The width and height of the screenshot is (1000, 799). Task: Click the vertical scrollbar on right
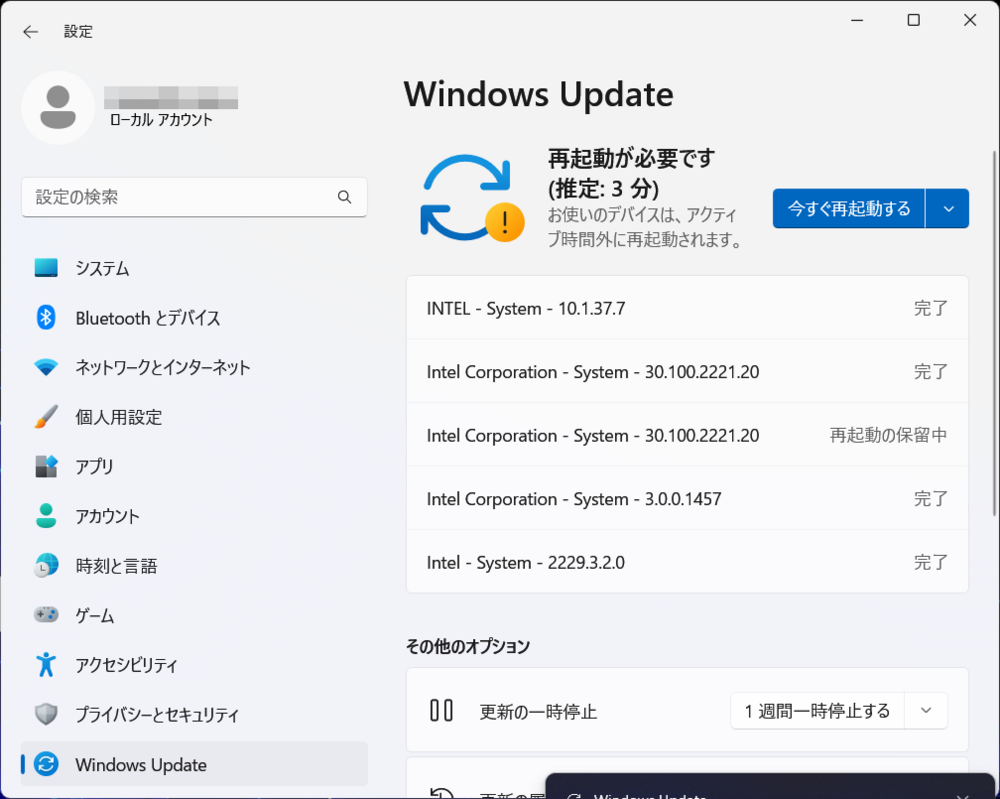coord(995,333)
